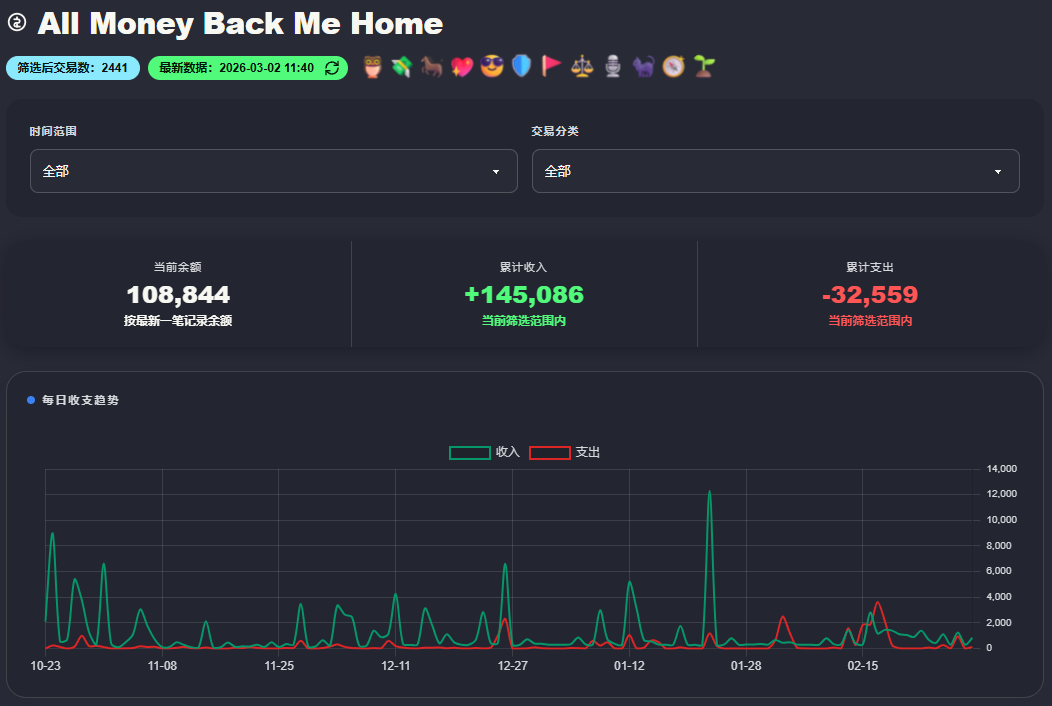Click the studio microphone emoji icon
The height and width of the screenshot is (706, 1052).
click(x=613, y=67)
